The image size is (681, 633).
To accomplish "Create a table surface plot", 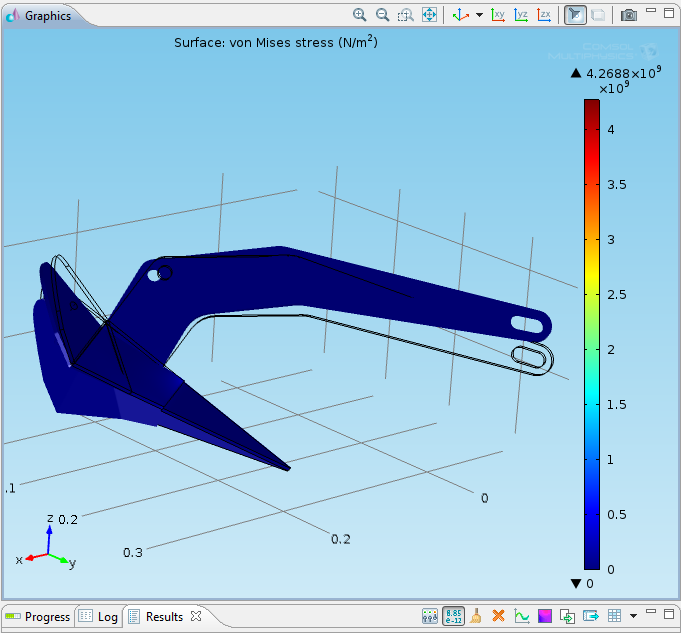I will (545, 616).
